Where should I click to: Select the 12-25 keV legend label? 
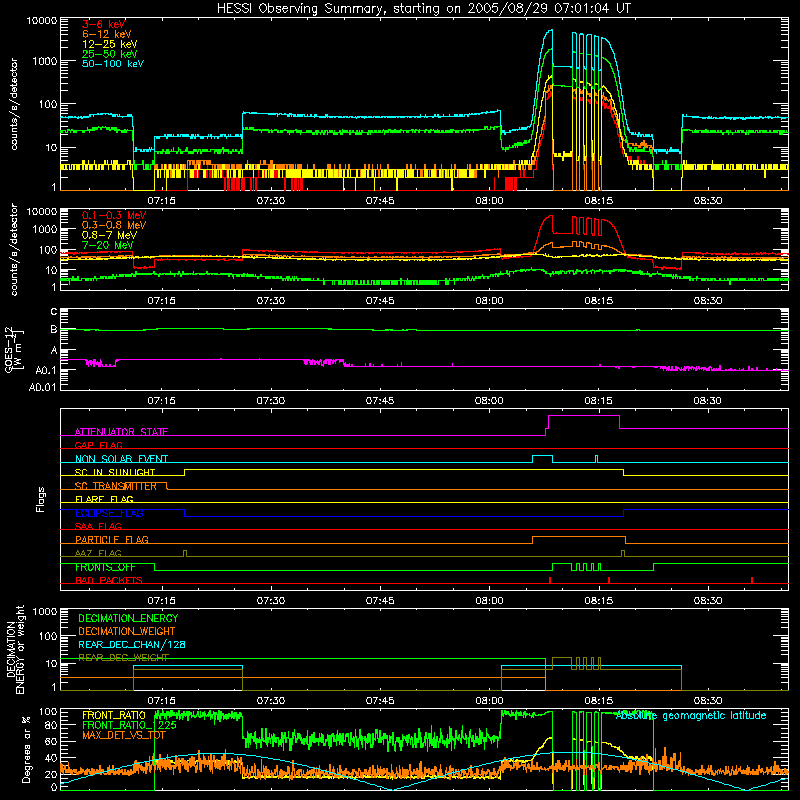[x=110, y=44]
